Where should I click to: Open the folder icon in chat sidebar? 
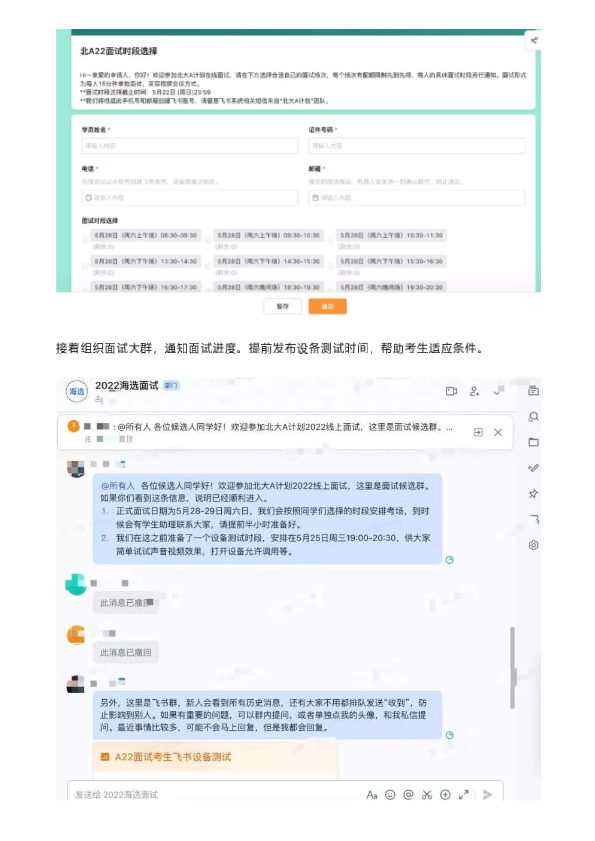(533, 442)
